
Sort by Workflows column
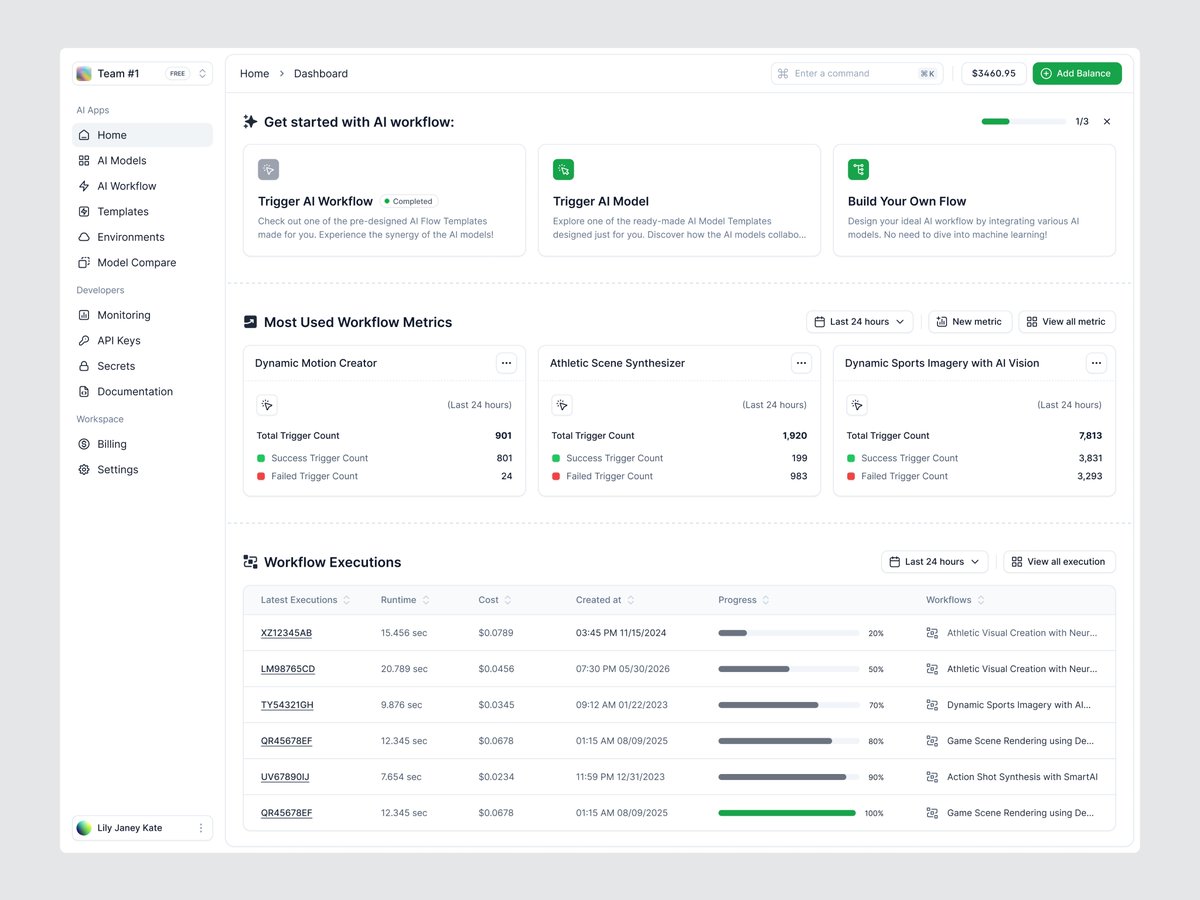coord(955,600)
